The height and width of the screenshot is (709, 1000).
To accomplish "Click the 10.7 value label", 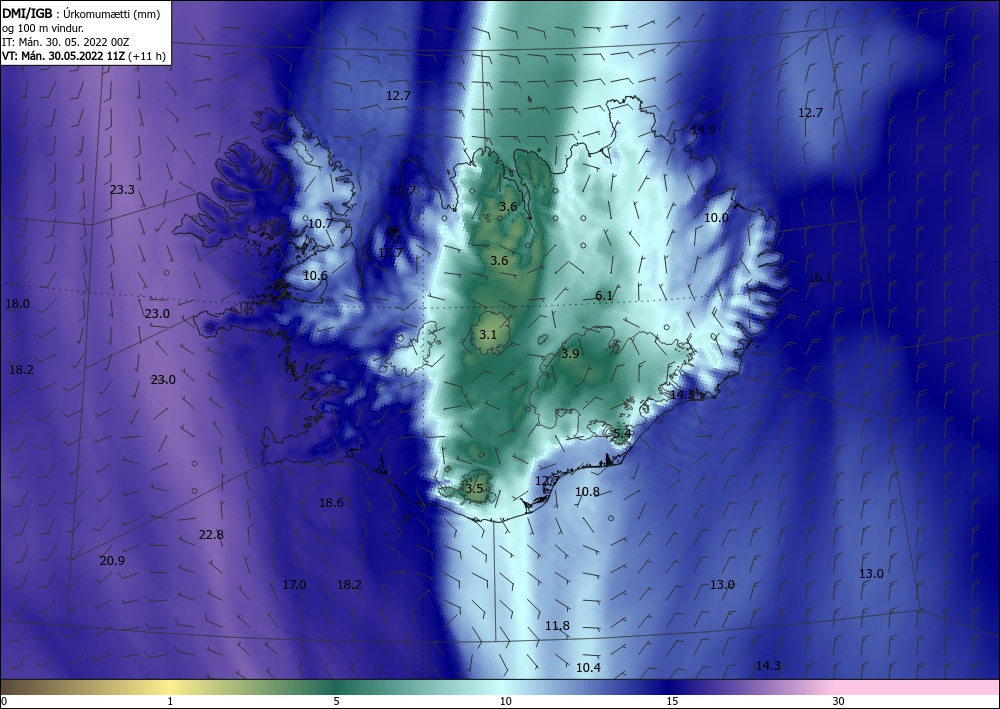I will point(320,224).
